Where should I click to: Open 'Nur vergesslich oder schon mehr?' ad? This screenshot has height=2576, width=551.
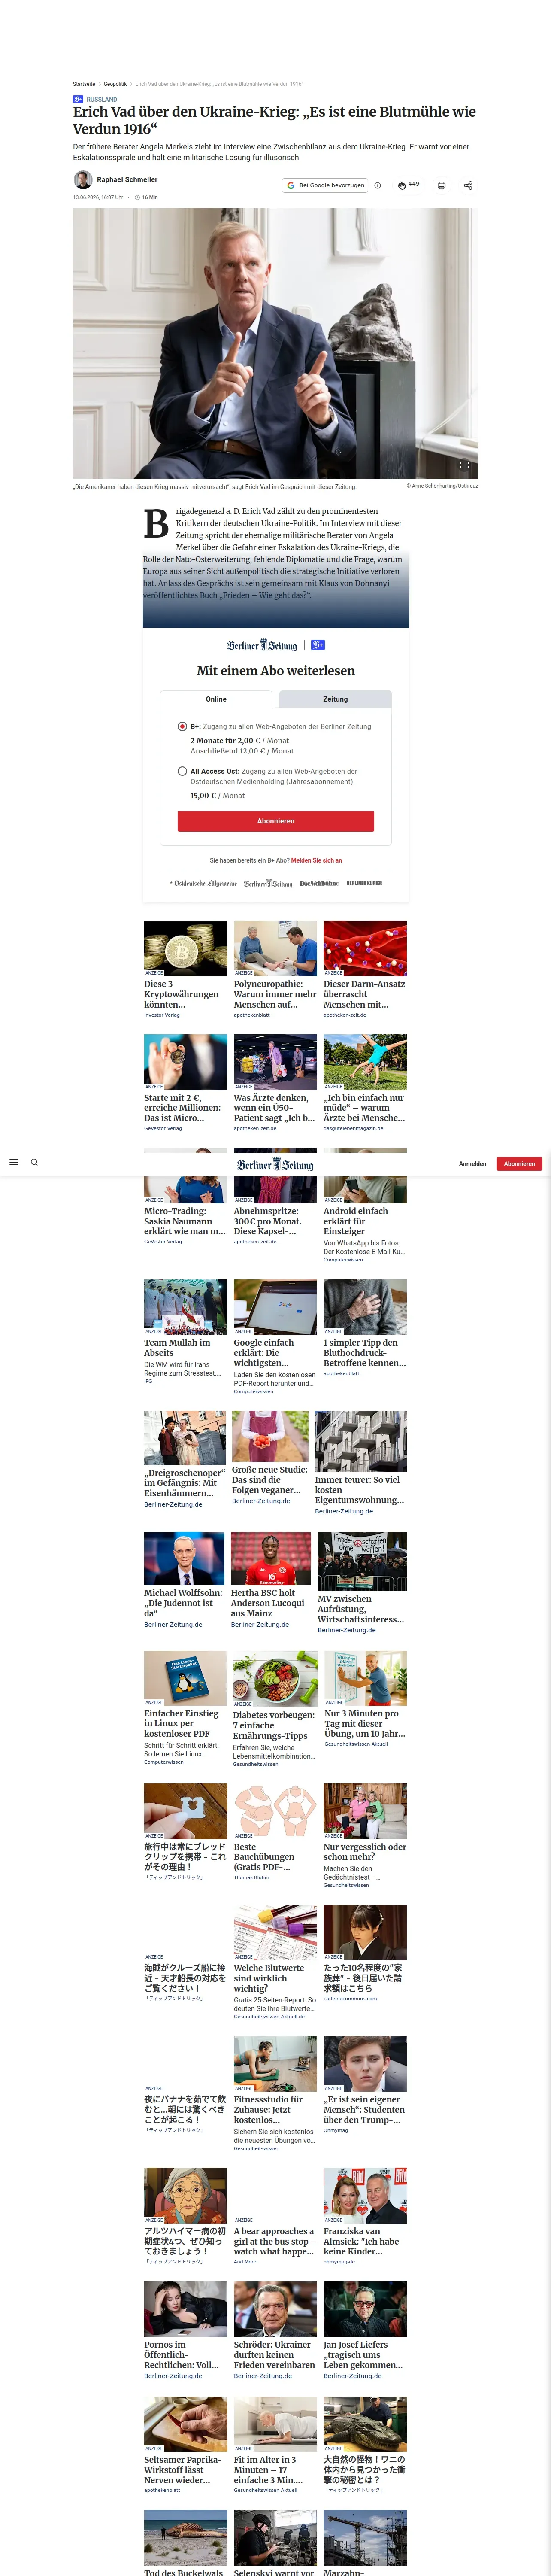click(365, 1836)
